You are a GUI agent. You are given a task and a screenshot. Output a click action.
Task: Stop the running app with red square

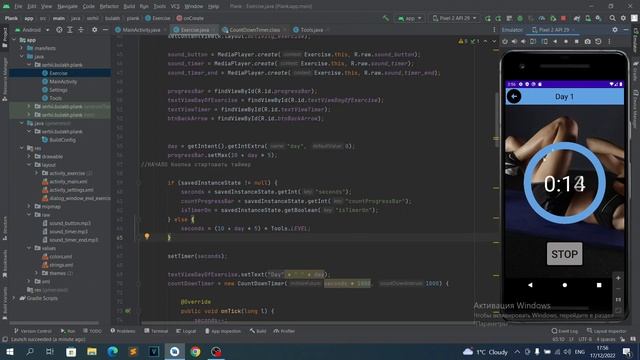[564, 18]
